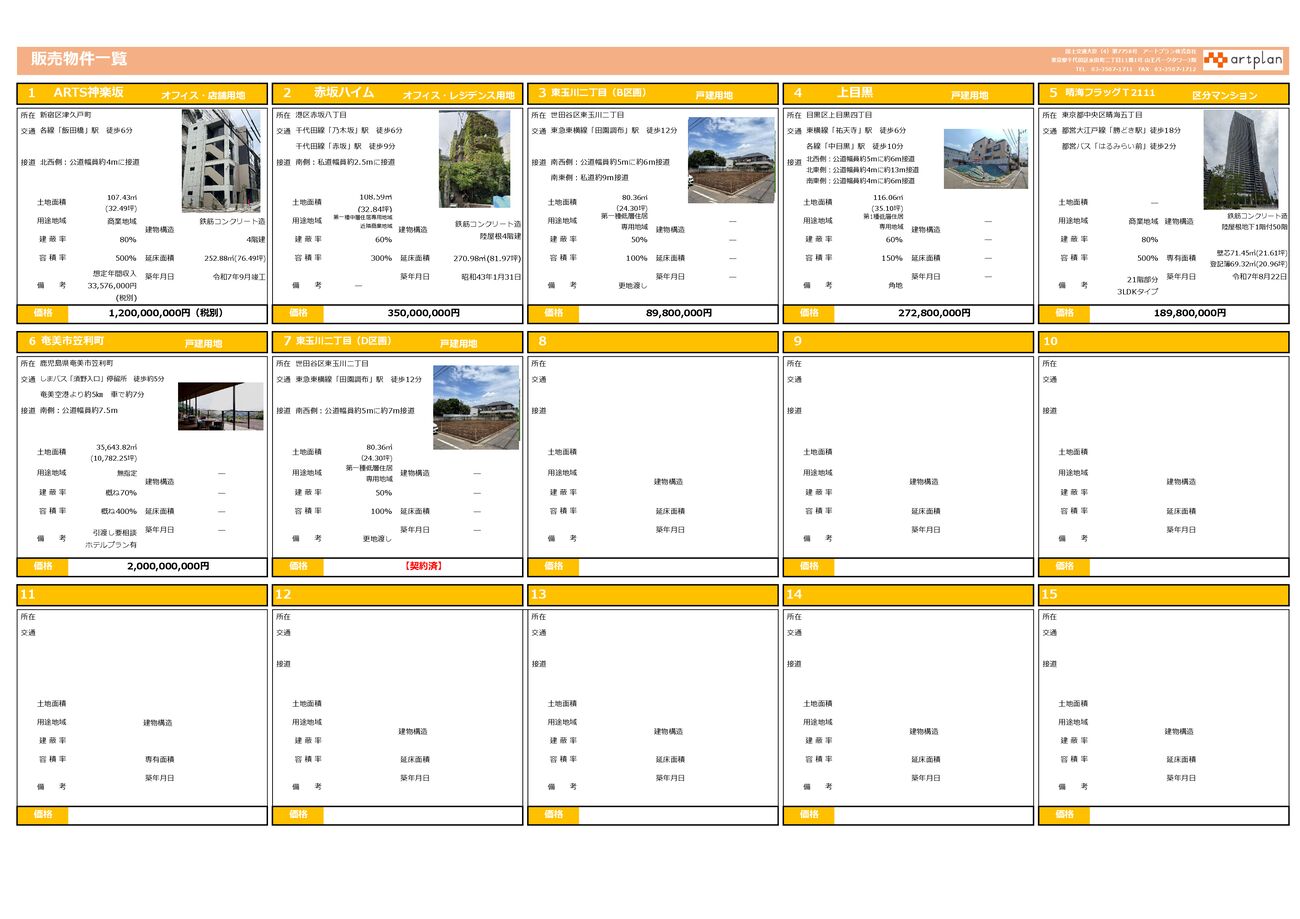1300x919 pixels.
Task: Click the empty listing 12 header bar
Action: (x=397, y=595)
